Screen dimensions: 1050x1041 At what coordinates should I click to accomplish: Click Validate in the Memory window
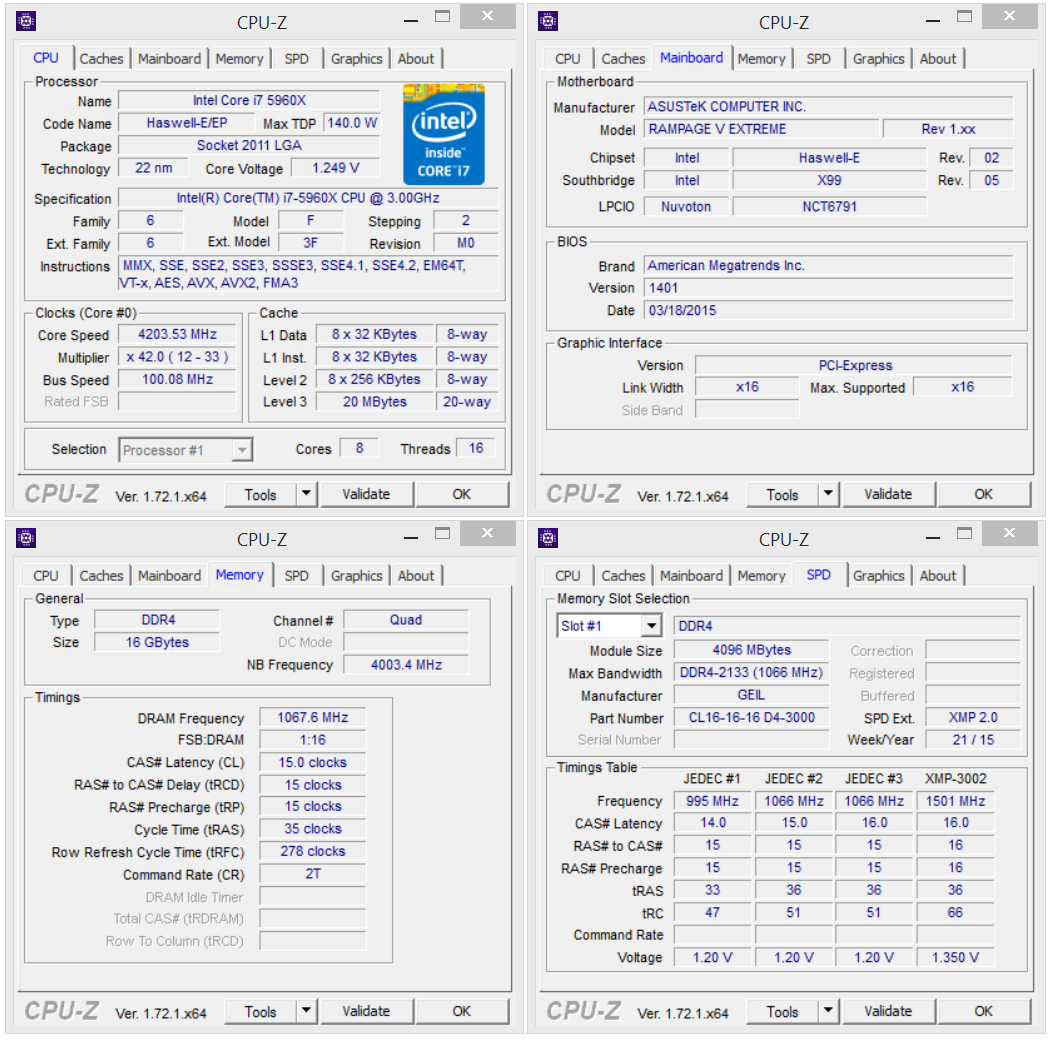tap(366, 1011)
